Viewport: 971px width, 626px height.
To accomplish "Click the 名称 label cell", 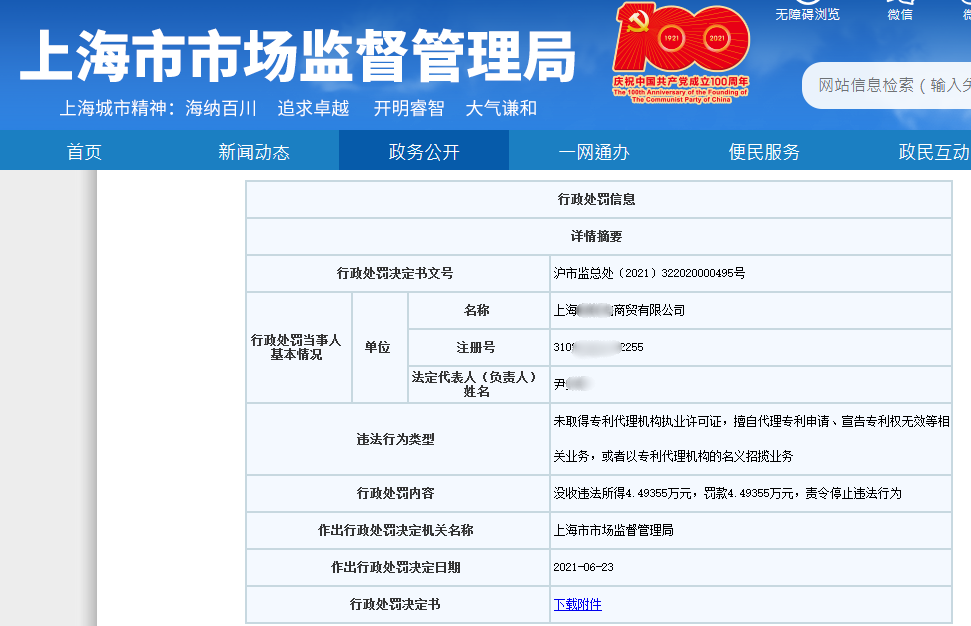I will 479,310.
